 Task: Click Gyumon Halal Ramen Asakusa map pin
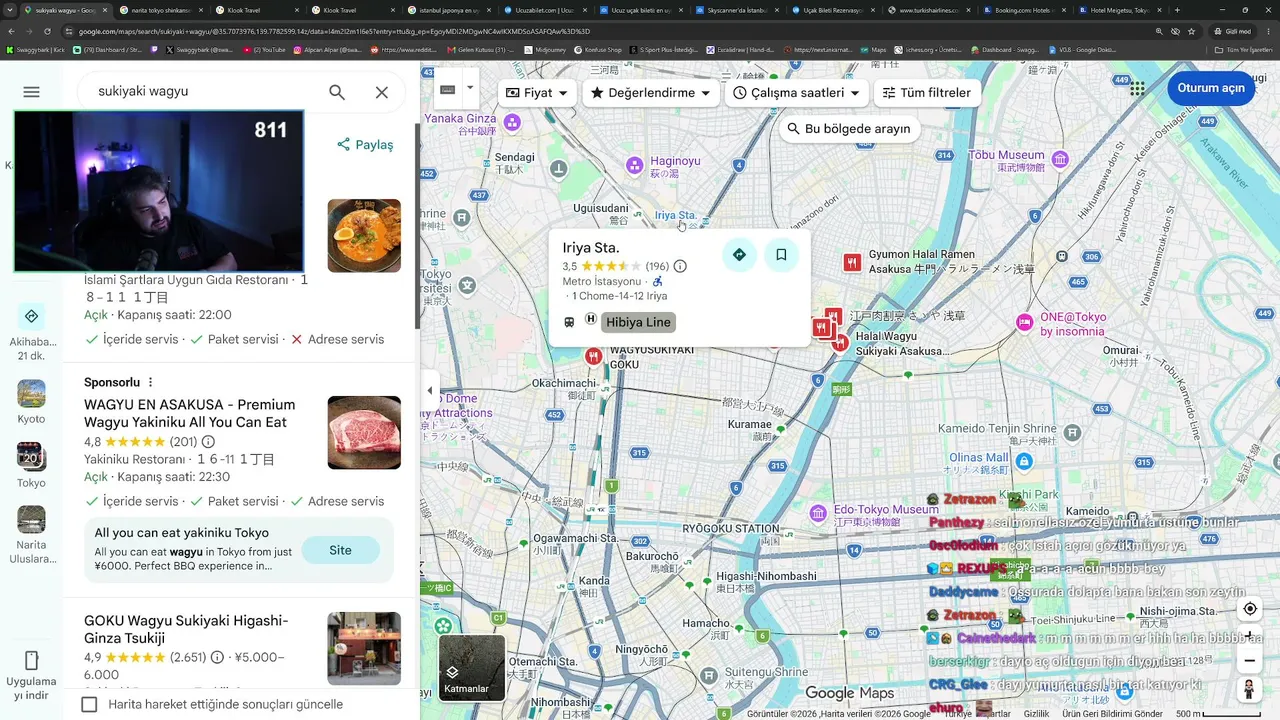click(x=852, y=262)
